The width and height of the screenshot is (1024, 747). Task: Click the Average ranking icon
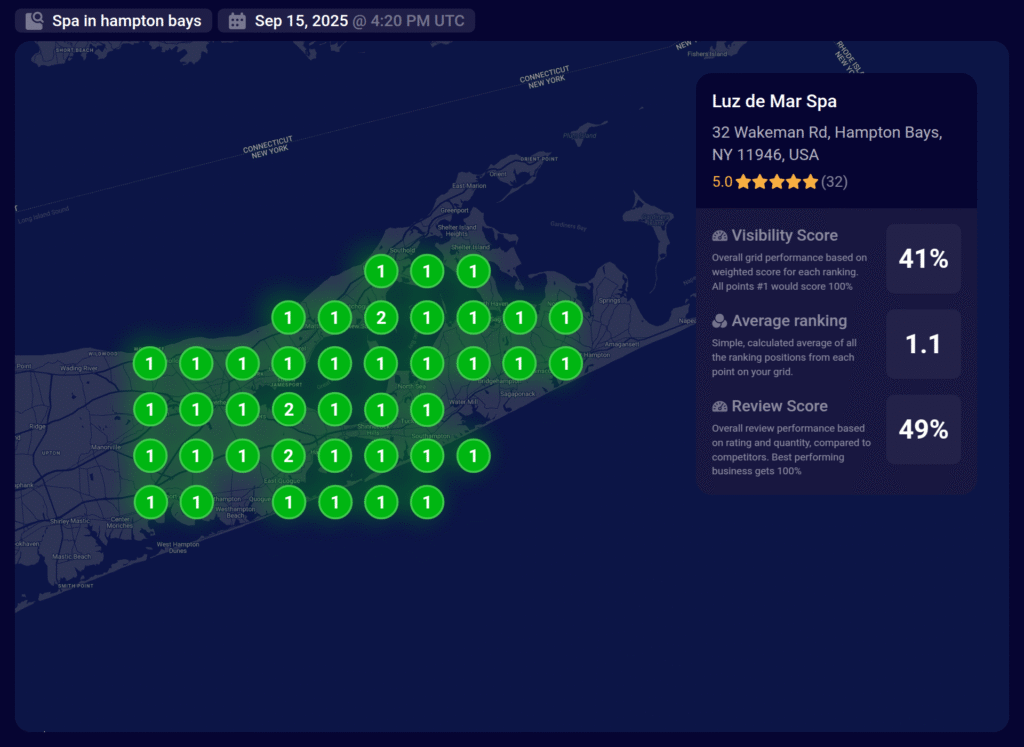(720, 321)
